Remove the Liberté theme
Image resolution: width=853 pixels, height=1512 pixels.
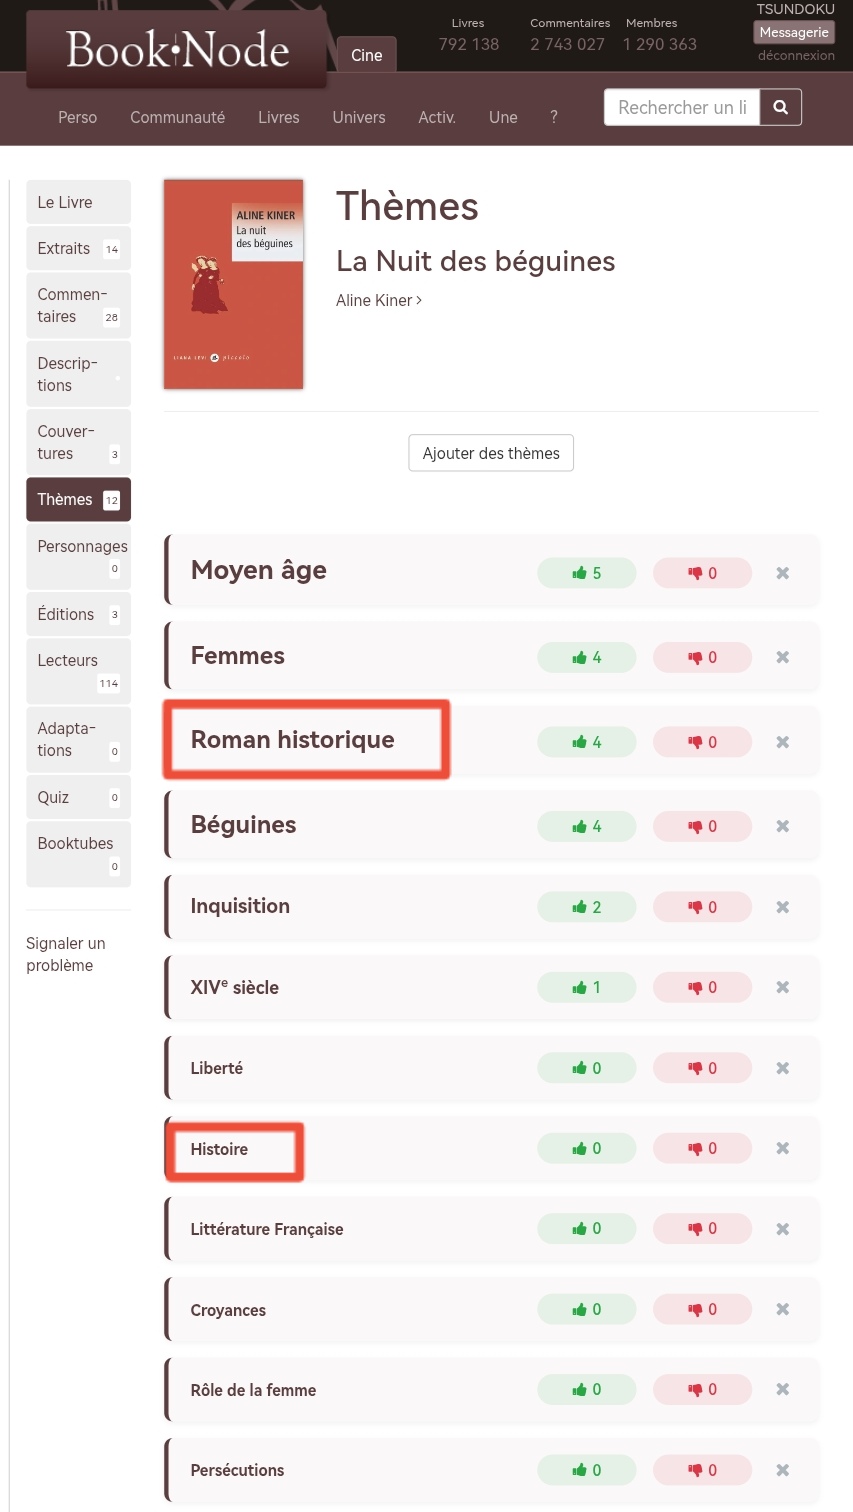point(783,1068)
